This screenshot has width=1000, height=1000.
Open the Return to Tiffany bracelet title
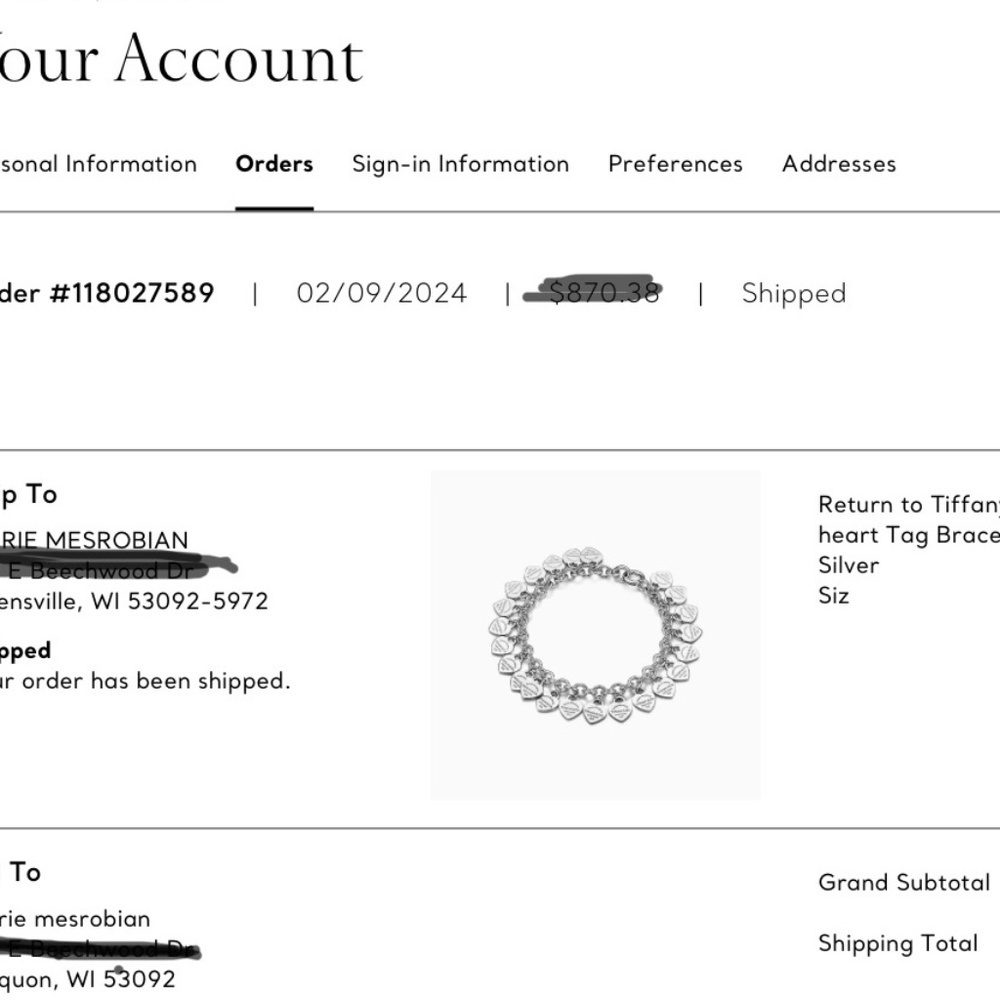[x=909, y=519]
